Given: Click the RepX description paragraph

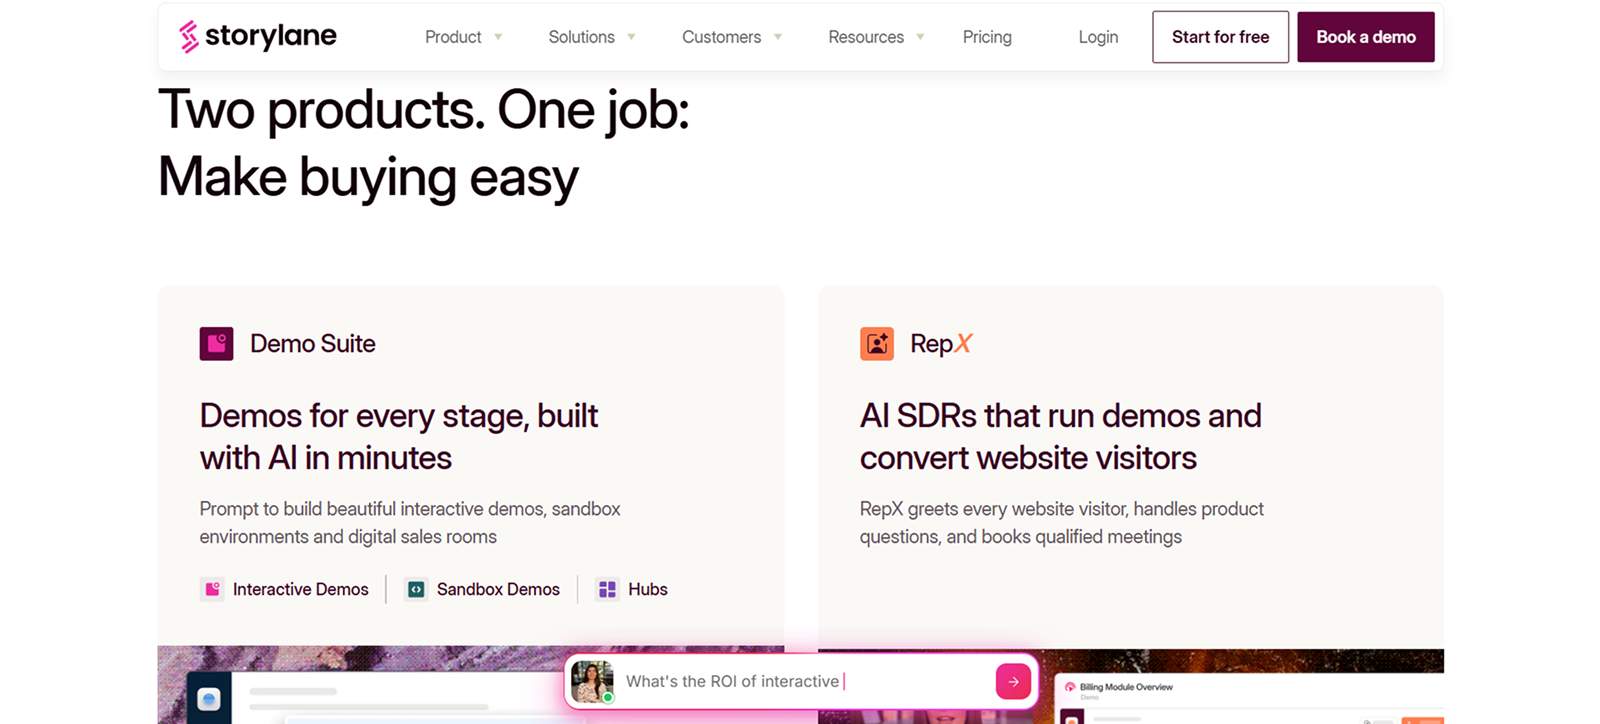Looking at the screenshot, I should tap(1062, 522).
